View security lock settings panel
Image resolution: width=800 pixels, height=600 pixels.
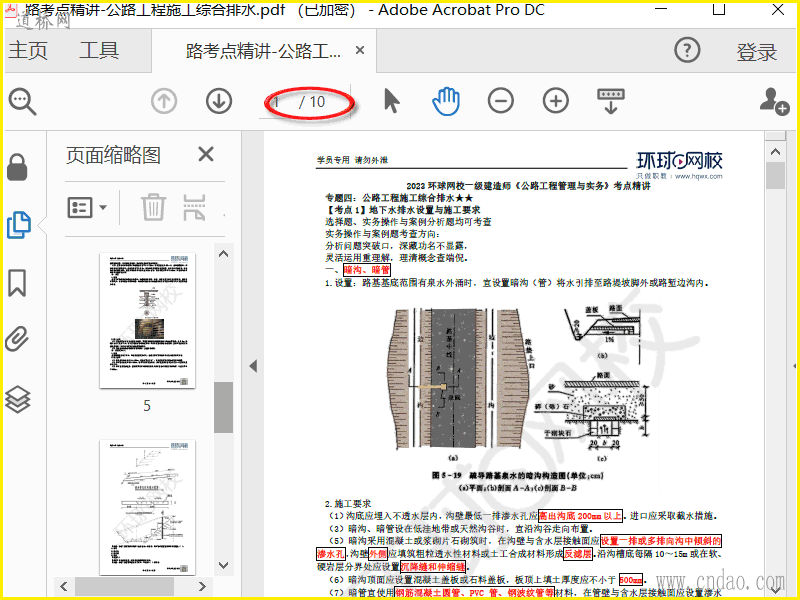[17, 167]
